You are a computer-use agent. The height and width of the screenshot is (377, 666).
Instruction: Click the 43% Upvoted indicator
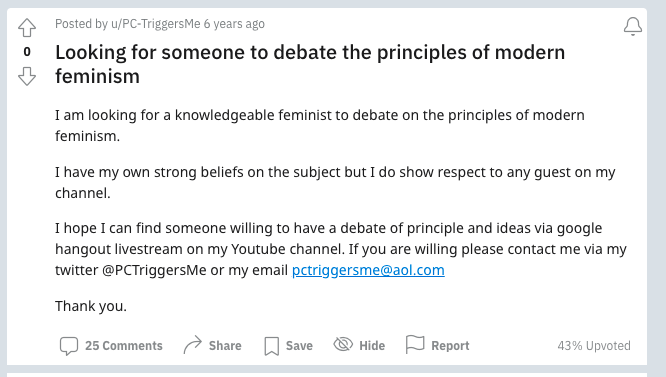coord(594,346)
